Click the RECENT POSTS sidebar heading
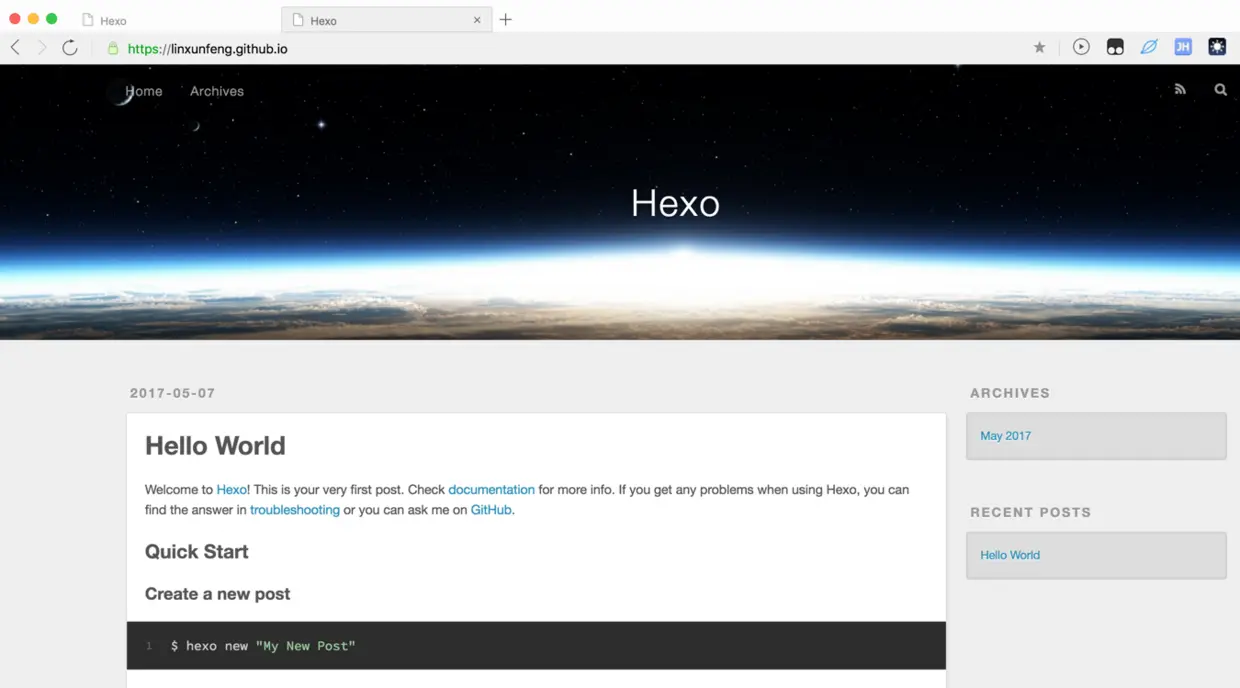This screenshot has width=1240, height=688. pyautogui.click(x=1030, y=512)
